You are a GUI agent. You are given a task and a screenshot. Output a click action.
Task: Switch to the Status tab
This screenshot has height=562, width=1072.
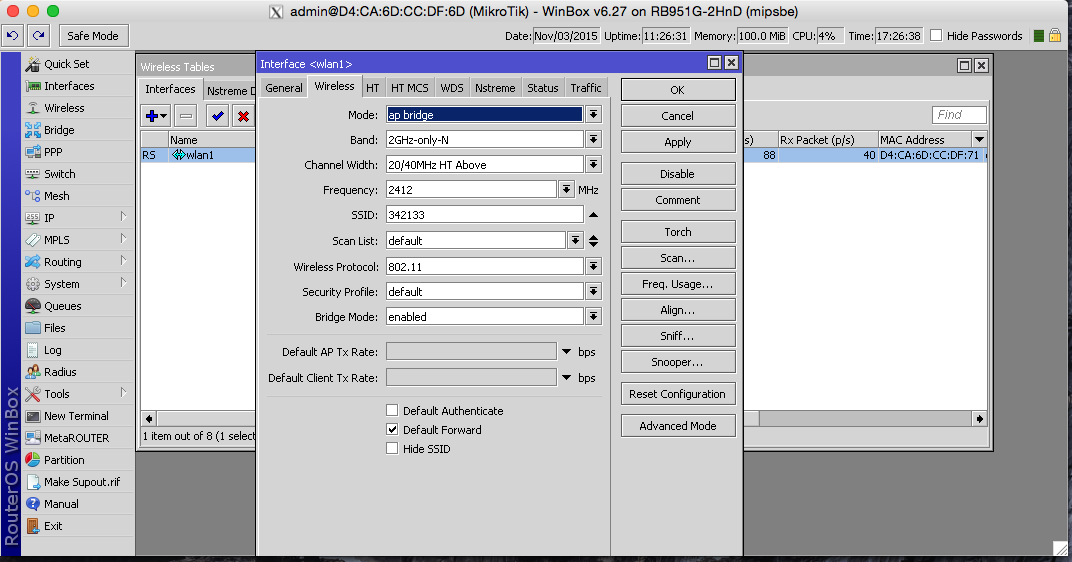pyautogui.click(x=543, y=88)
